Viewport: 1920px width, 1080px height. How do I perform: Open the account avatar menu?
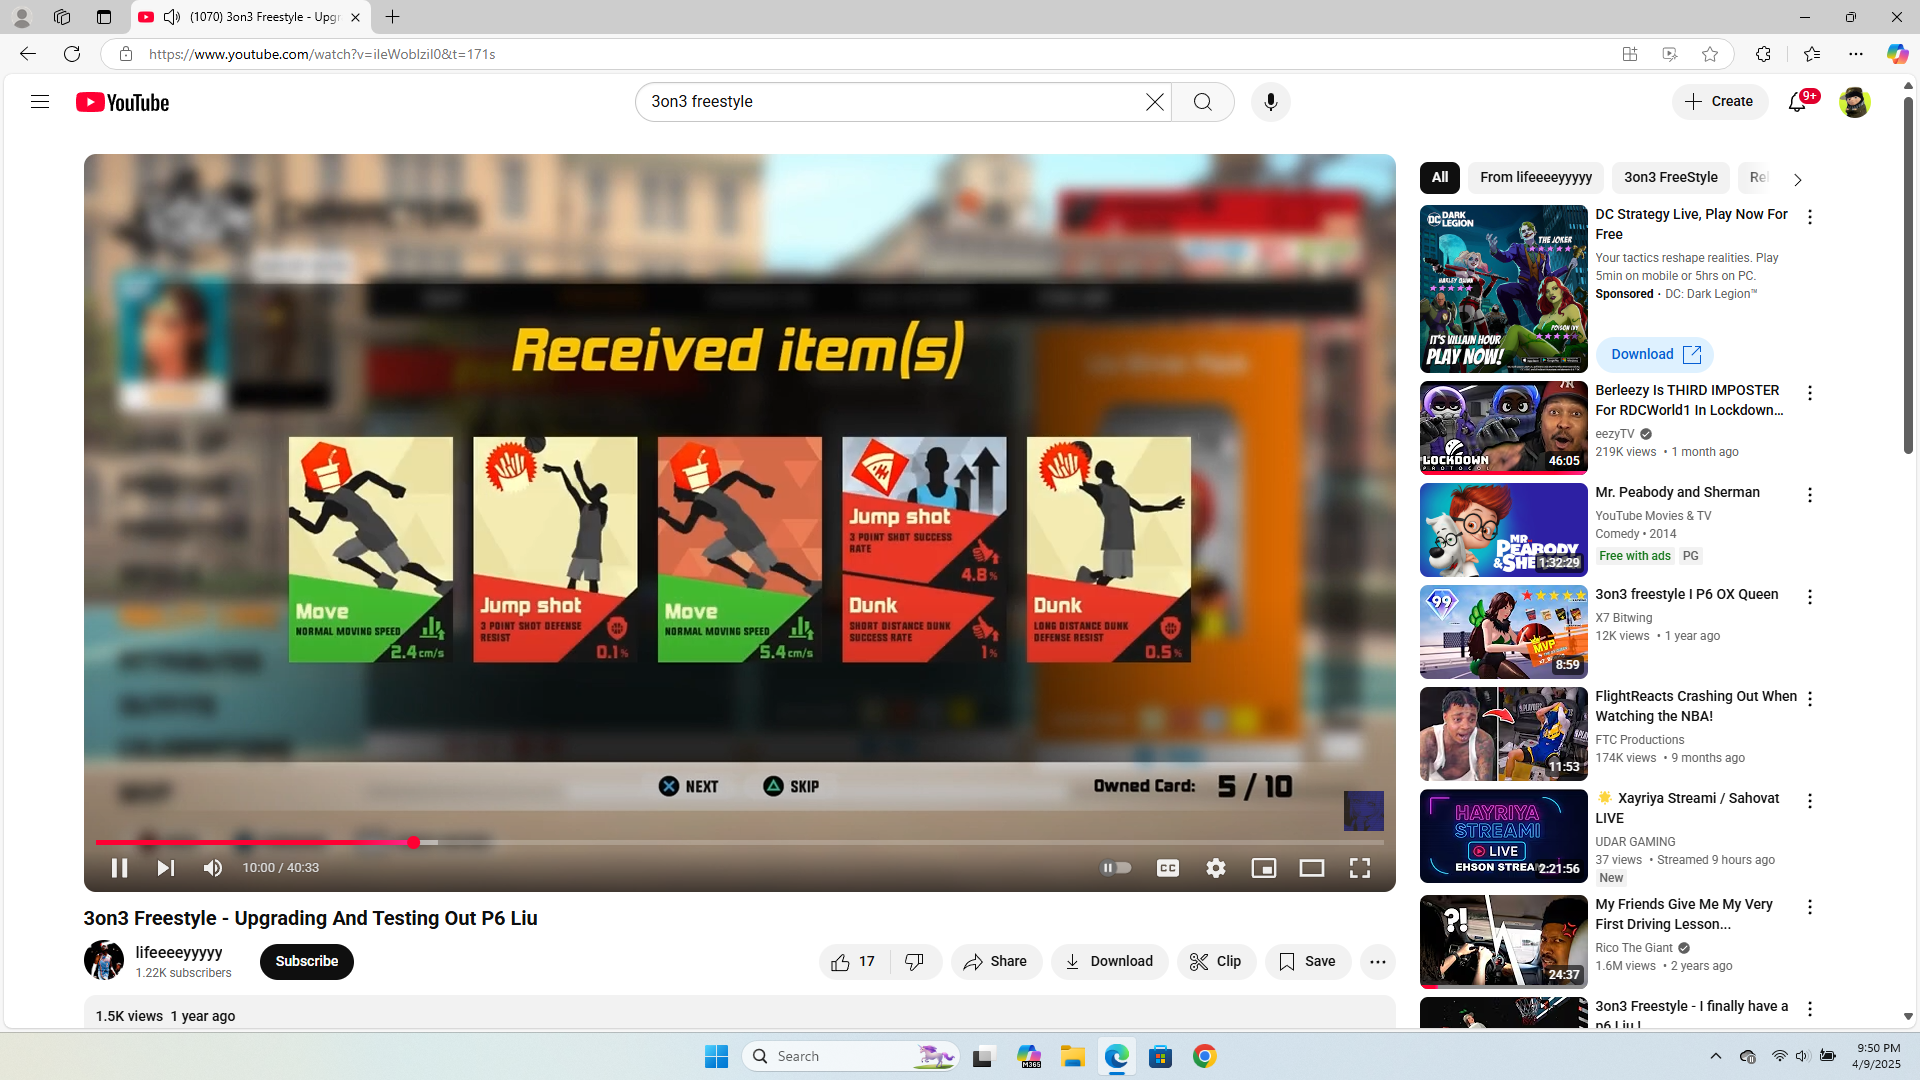(x=1854, y=102)
